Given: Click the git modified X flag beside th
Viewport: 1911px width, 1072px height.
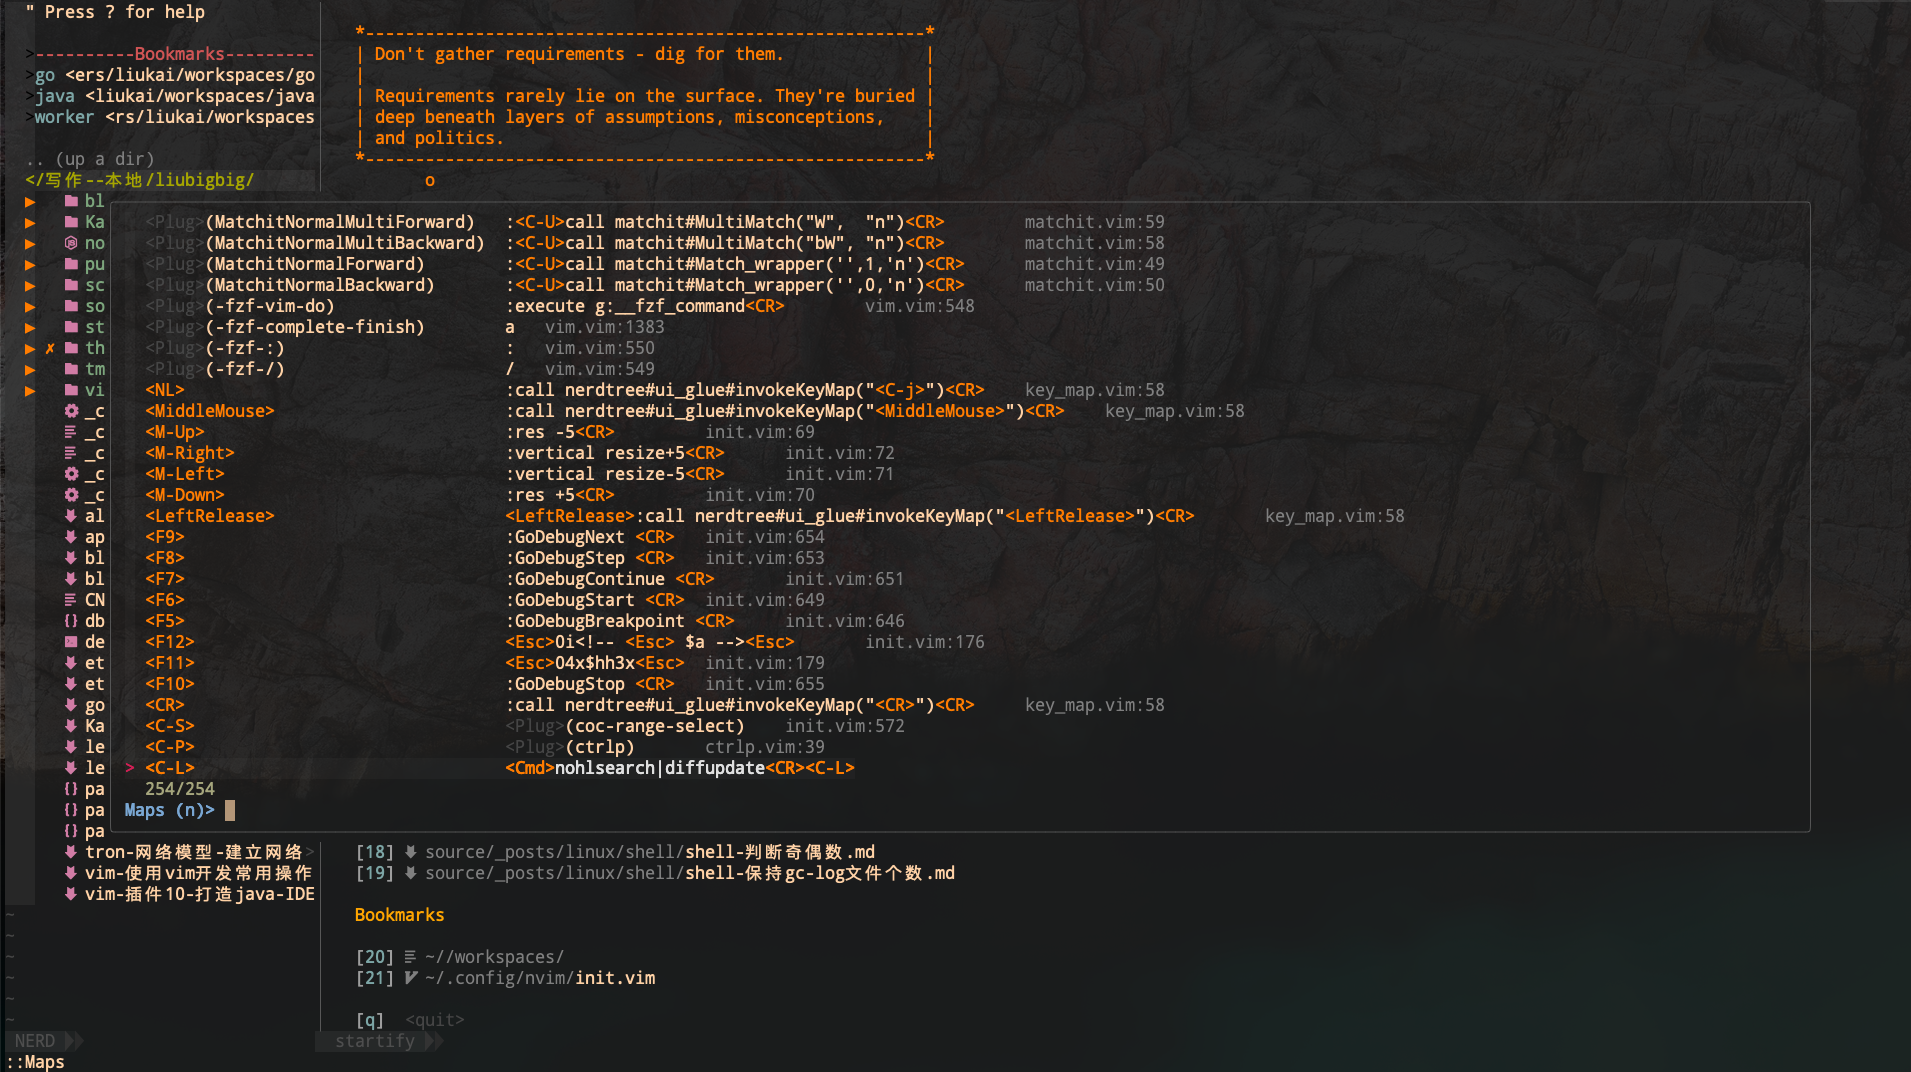Looking at the screenshot, I should (50, 348).
